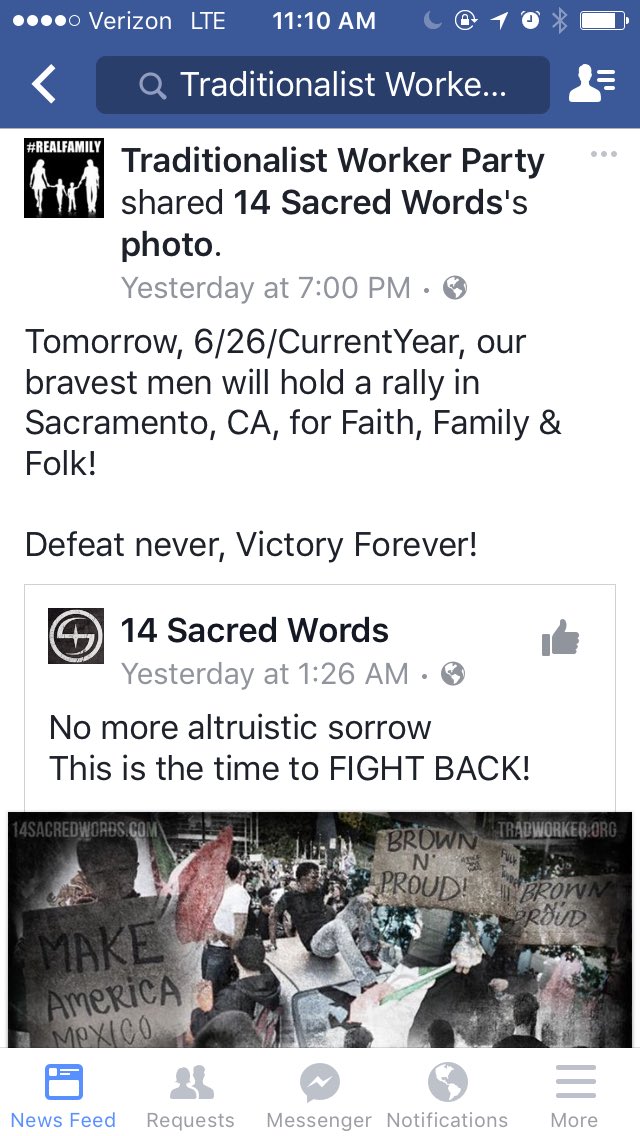Open the Requests tab
Viewport: 640px width, 1136px height.
tap(191, 1094)
